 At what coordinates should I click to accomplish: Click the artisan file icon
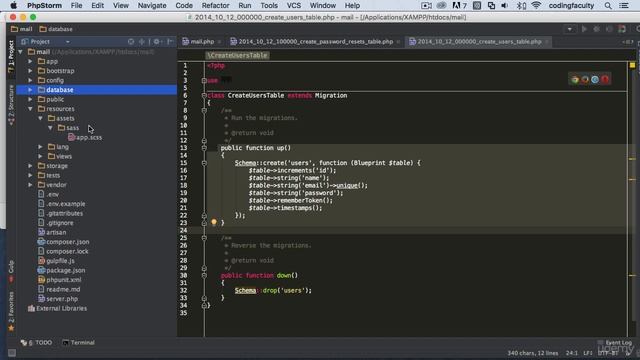(41, 232)
